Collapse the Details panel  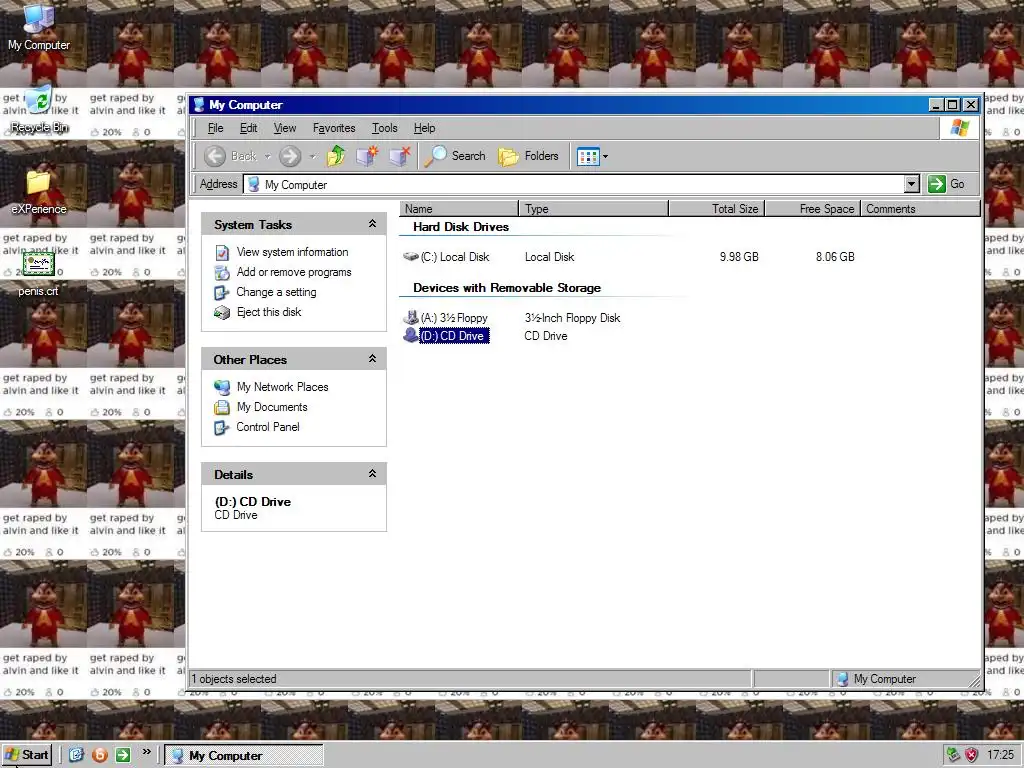[x=372, y=474]
